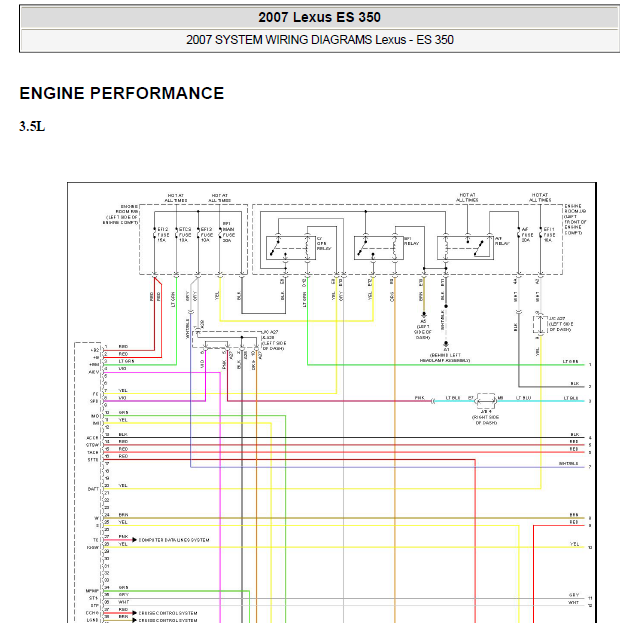Click the 'RIGHT SIDE OF DASH' label under J/B 4

tap(486, 420)
